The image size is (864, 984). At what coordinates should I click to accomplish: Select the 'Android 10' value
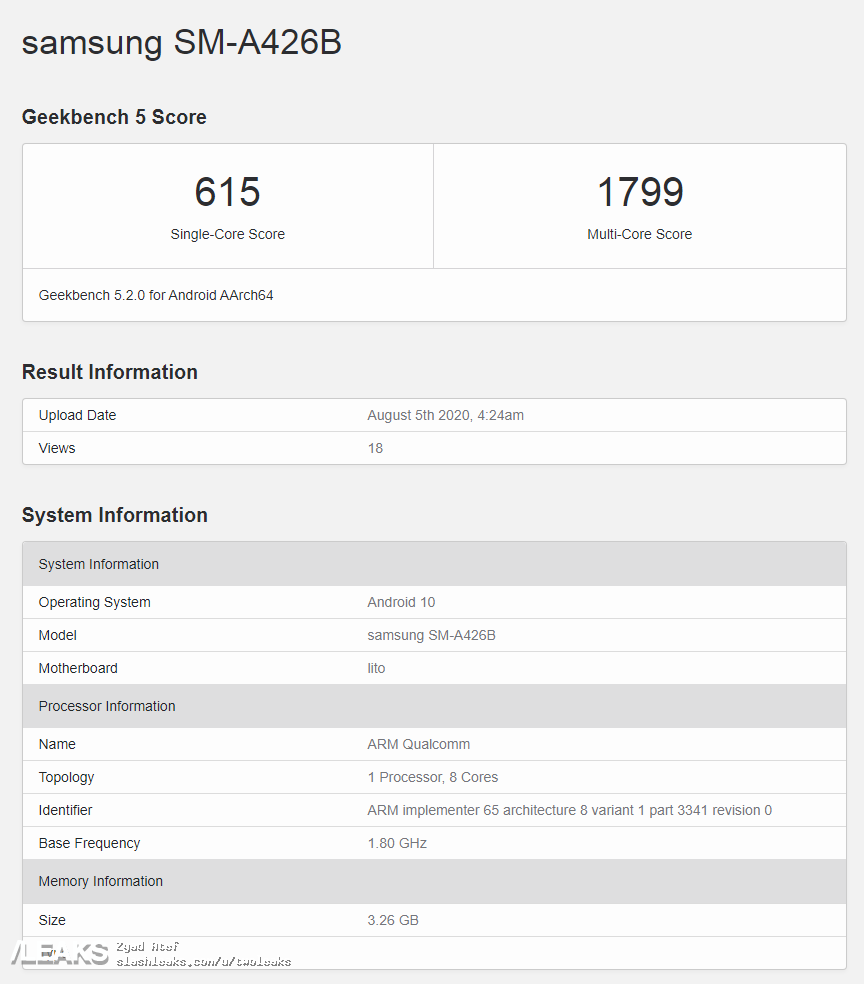(401, 602)
